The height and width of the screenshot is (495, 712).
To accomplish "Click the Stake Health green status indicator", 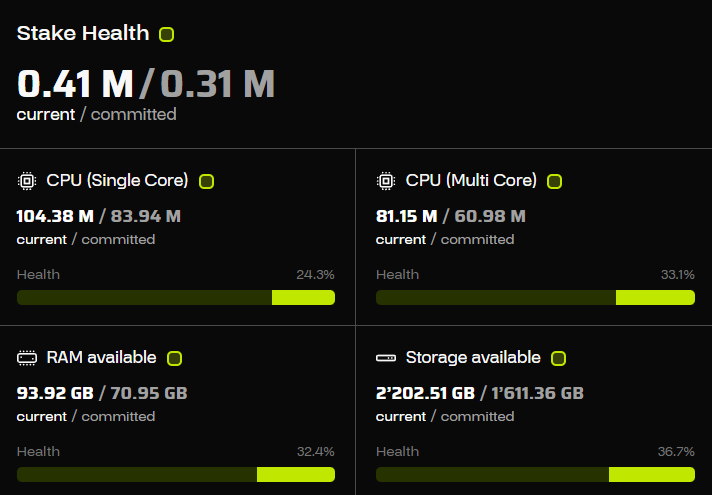I will tap(166, 35).
